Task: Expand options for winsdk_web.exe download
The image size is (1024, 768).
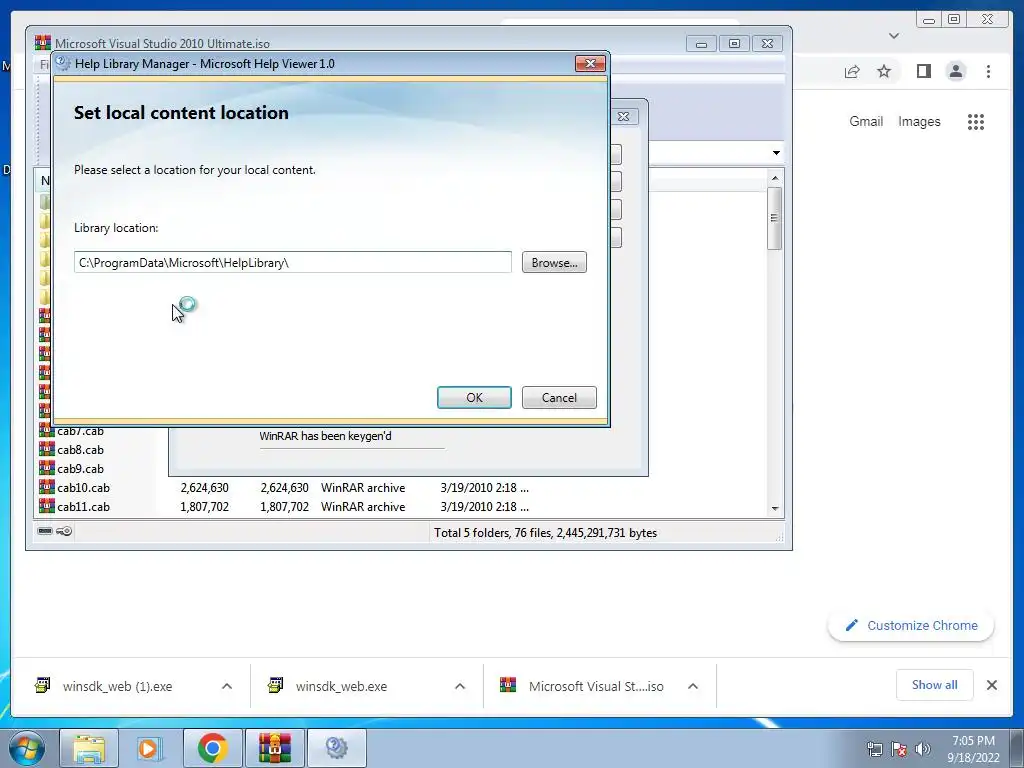Action: (x=460, y=686)
